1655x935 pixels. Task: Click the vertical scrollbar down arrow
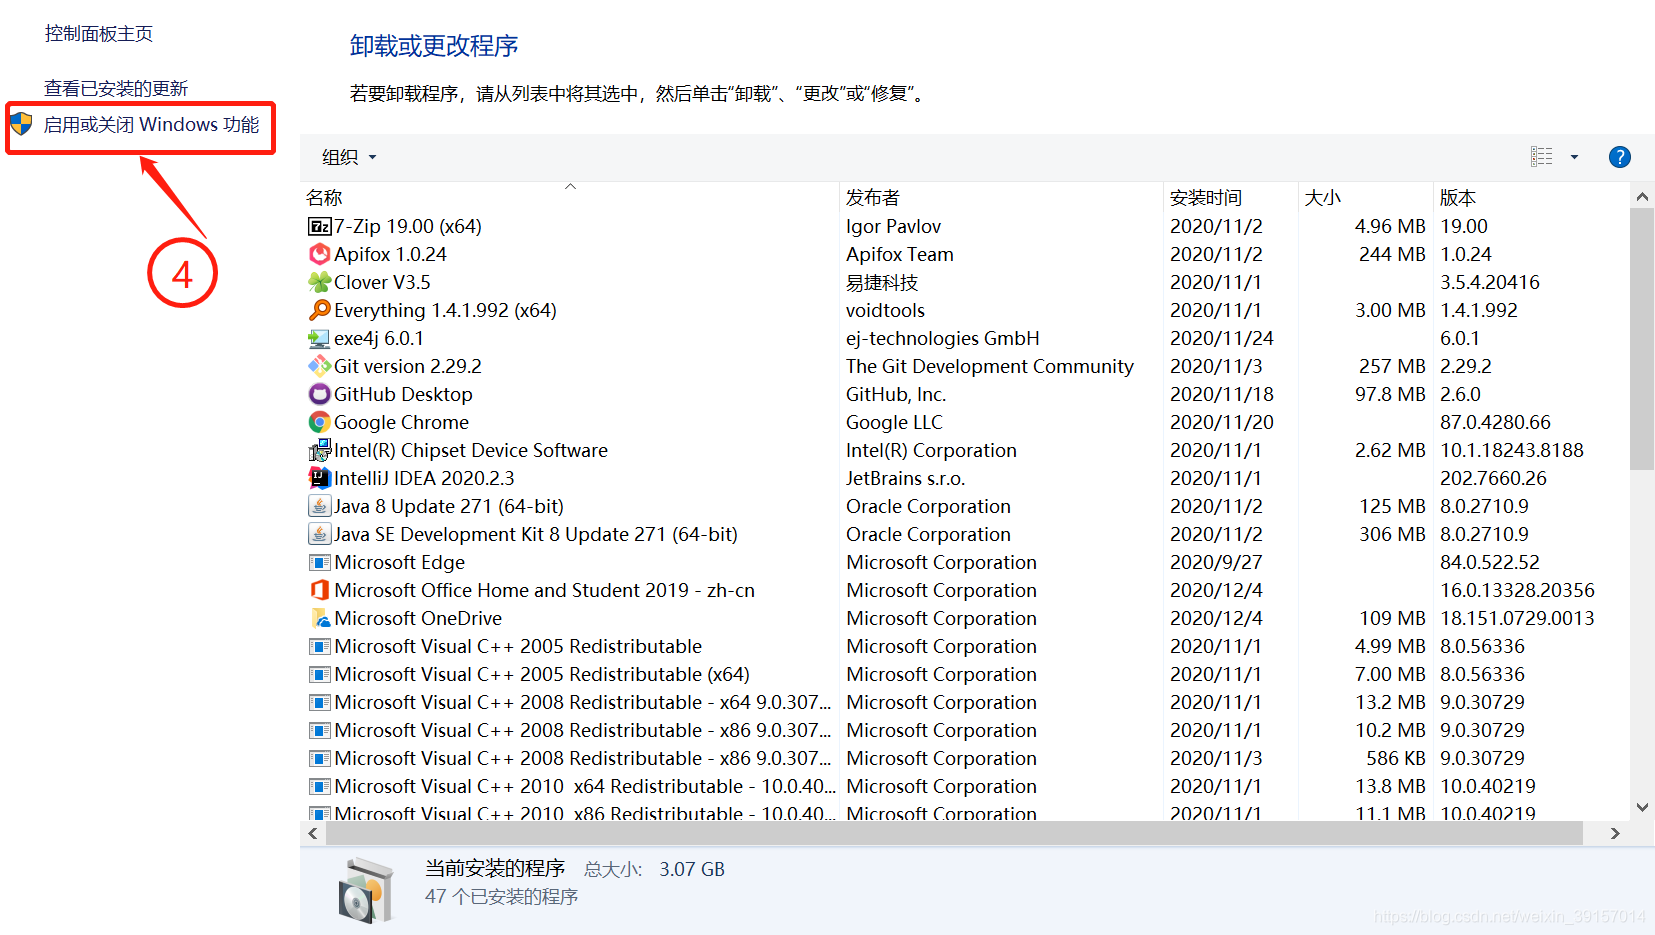1642,807
